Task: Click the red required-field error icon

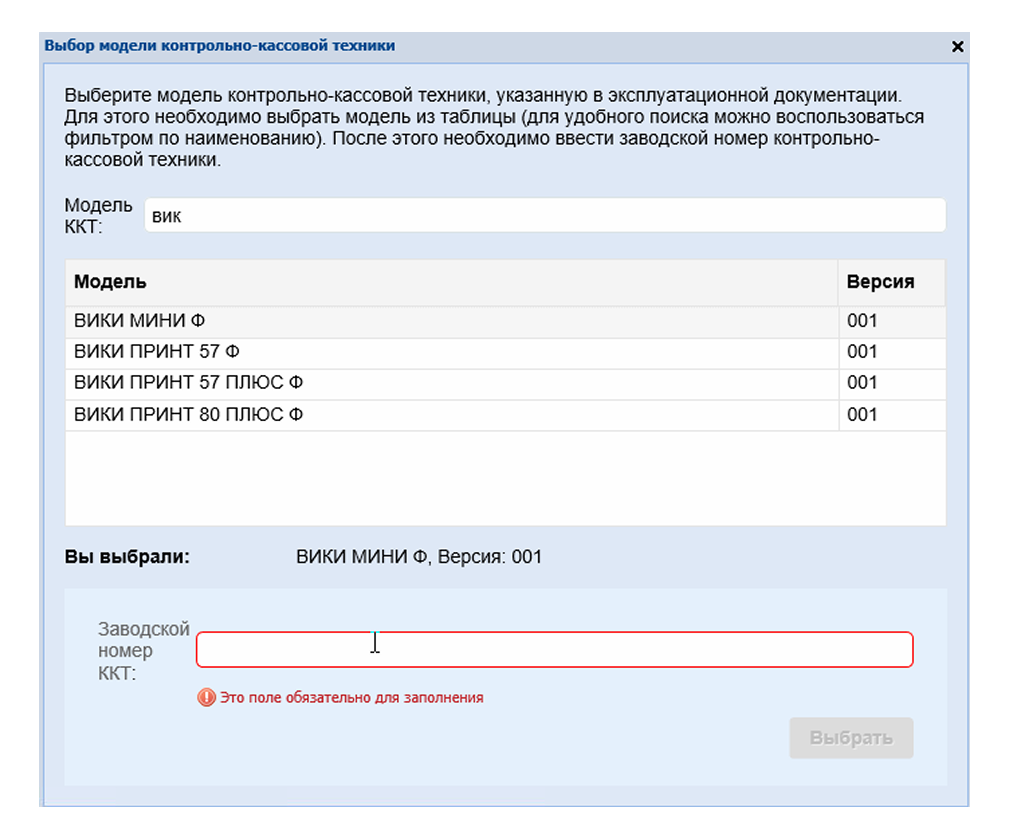Action: point(206,697)
